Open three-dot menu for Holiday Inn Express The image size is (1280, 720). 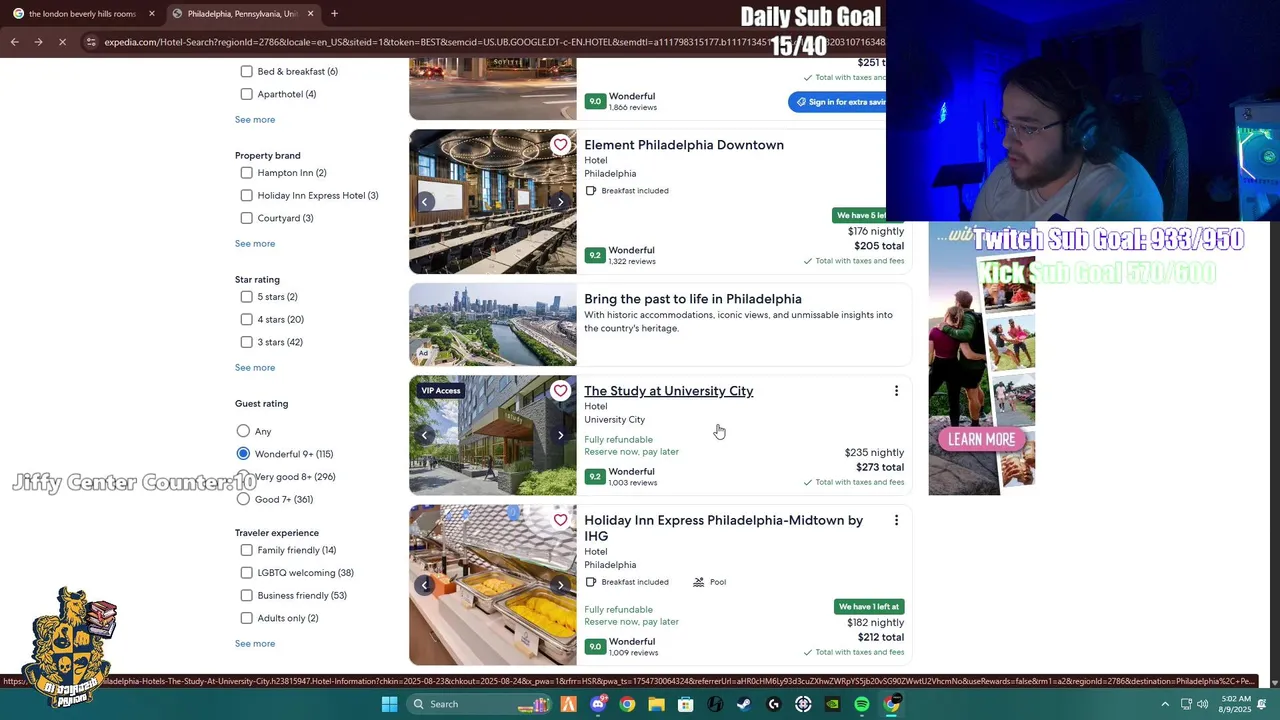[x=896, y=521]
